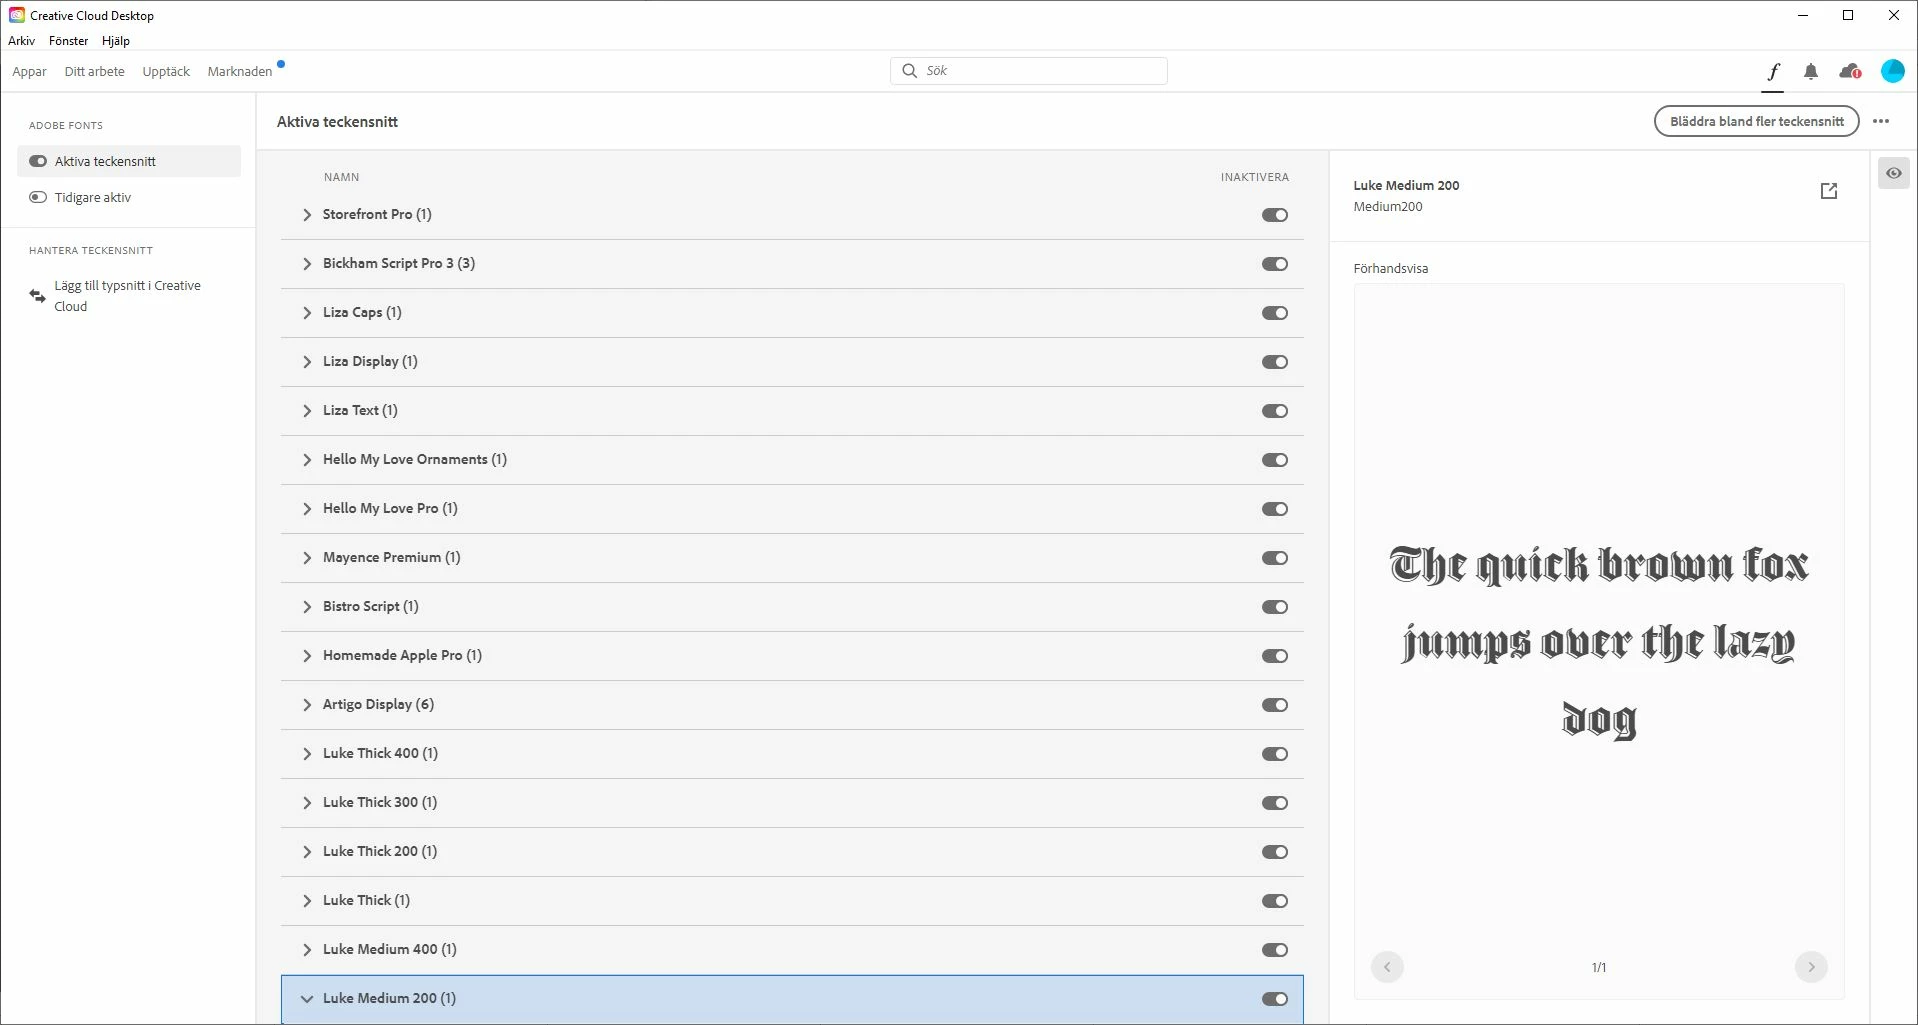Screen dimensions: 1918x1025
Task: Disable Luke Medium 400 toggle
Action: click(1275, 950)
